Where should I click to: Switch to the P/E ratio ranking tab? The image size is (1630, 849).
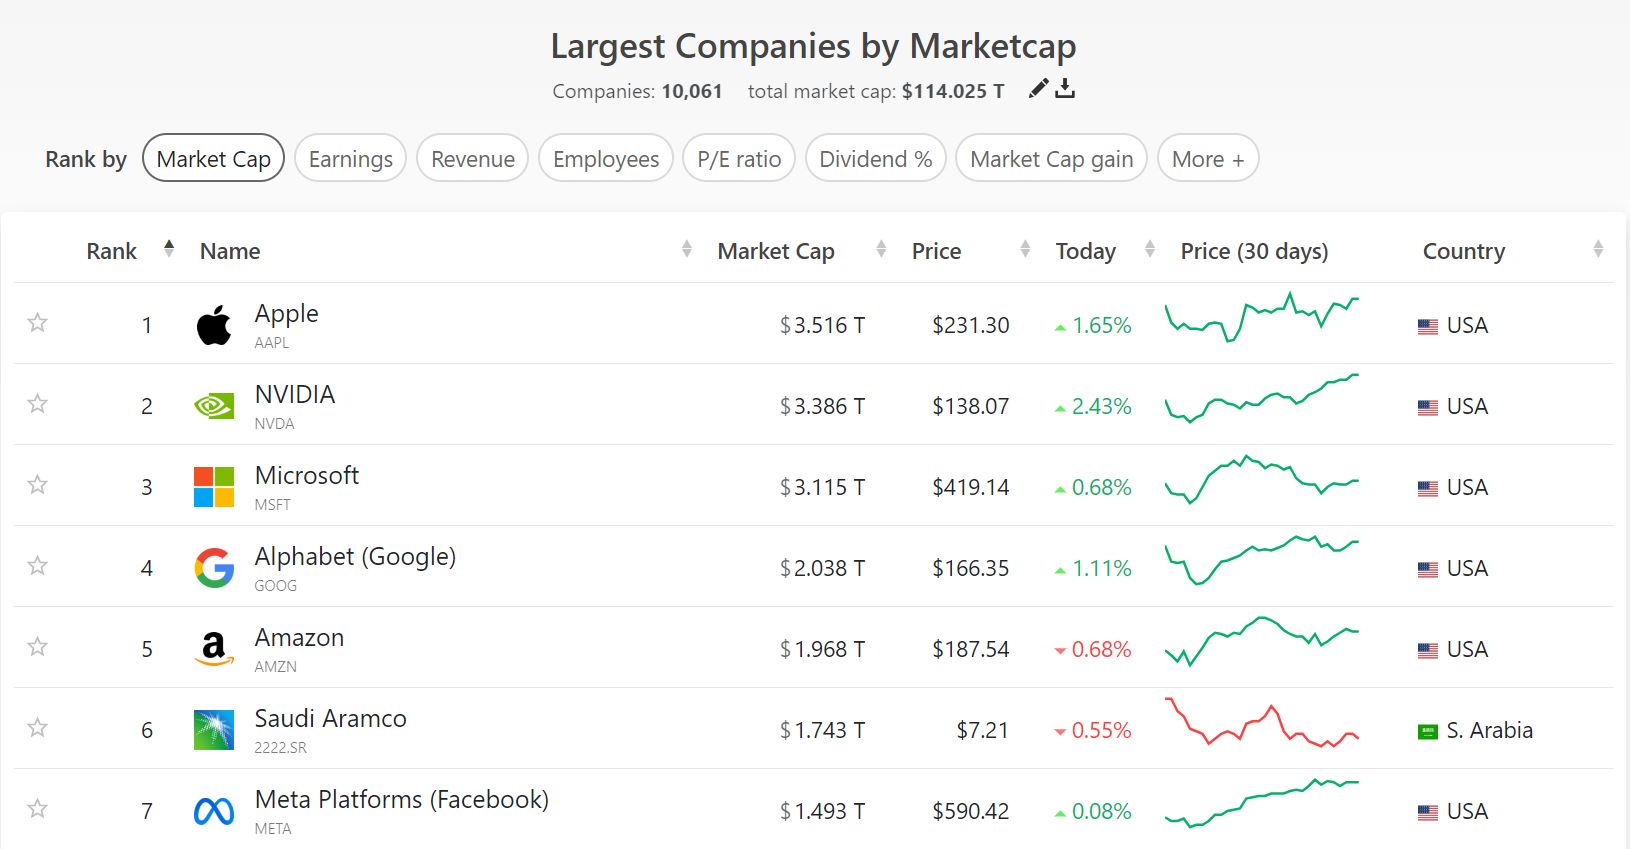point(739,158)
